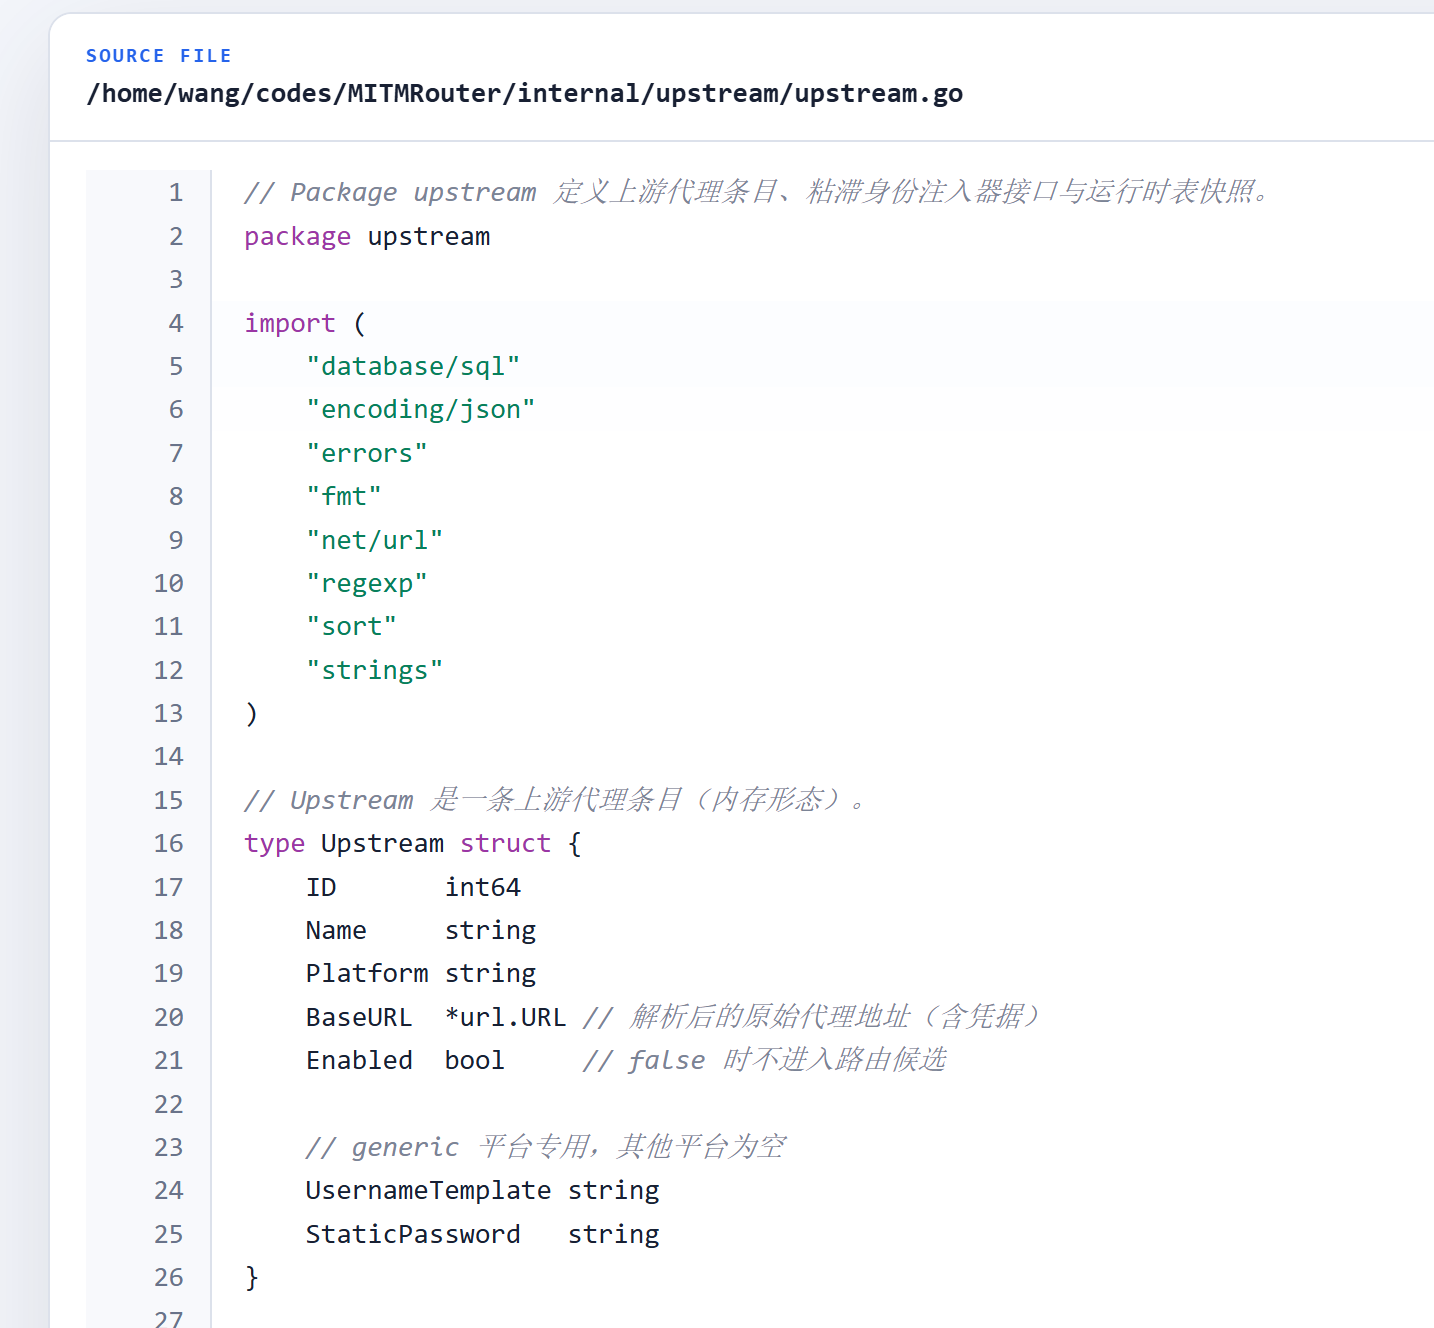Select the "database/sql" import string

[x=413, y=366]
